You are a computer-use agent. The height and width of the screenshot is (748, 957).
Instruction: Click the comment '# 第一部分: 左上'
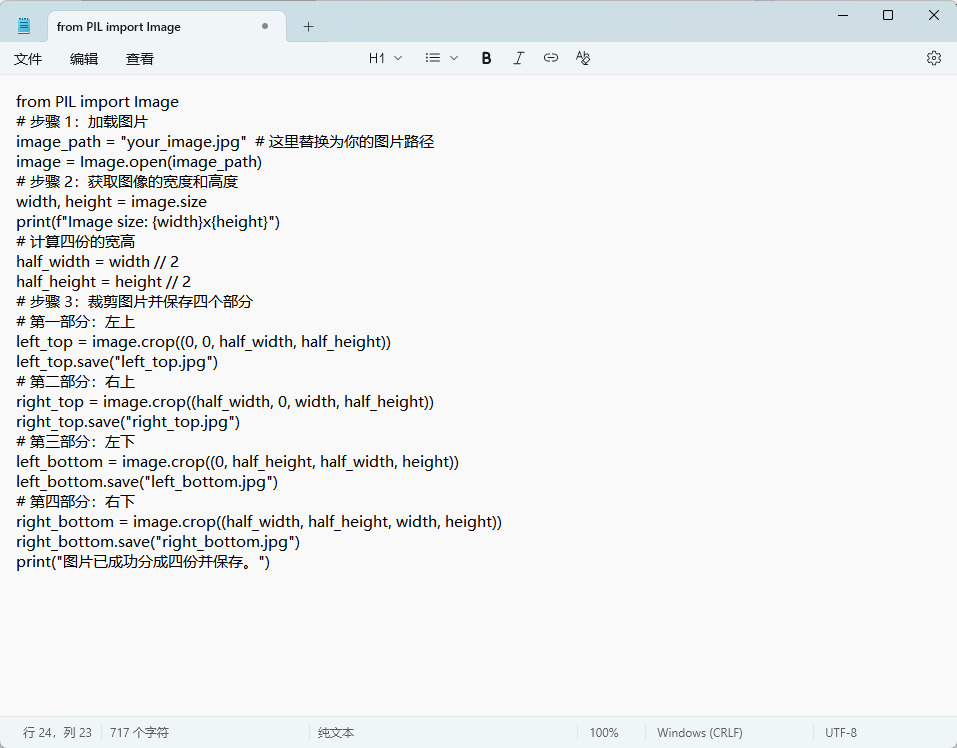pos(76,322)
